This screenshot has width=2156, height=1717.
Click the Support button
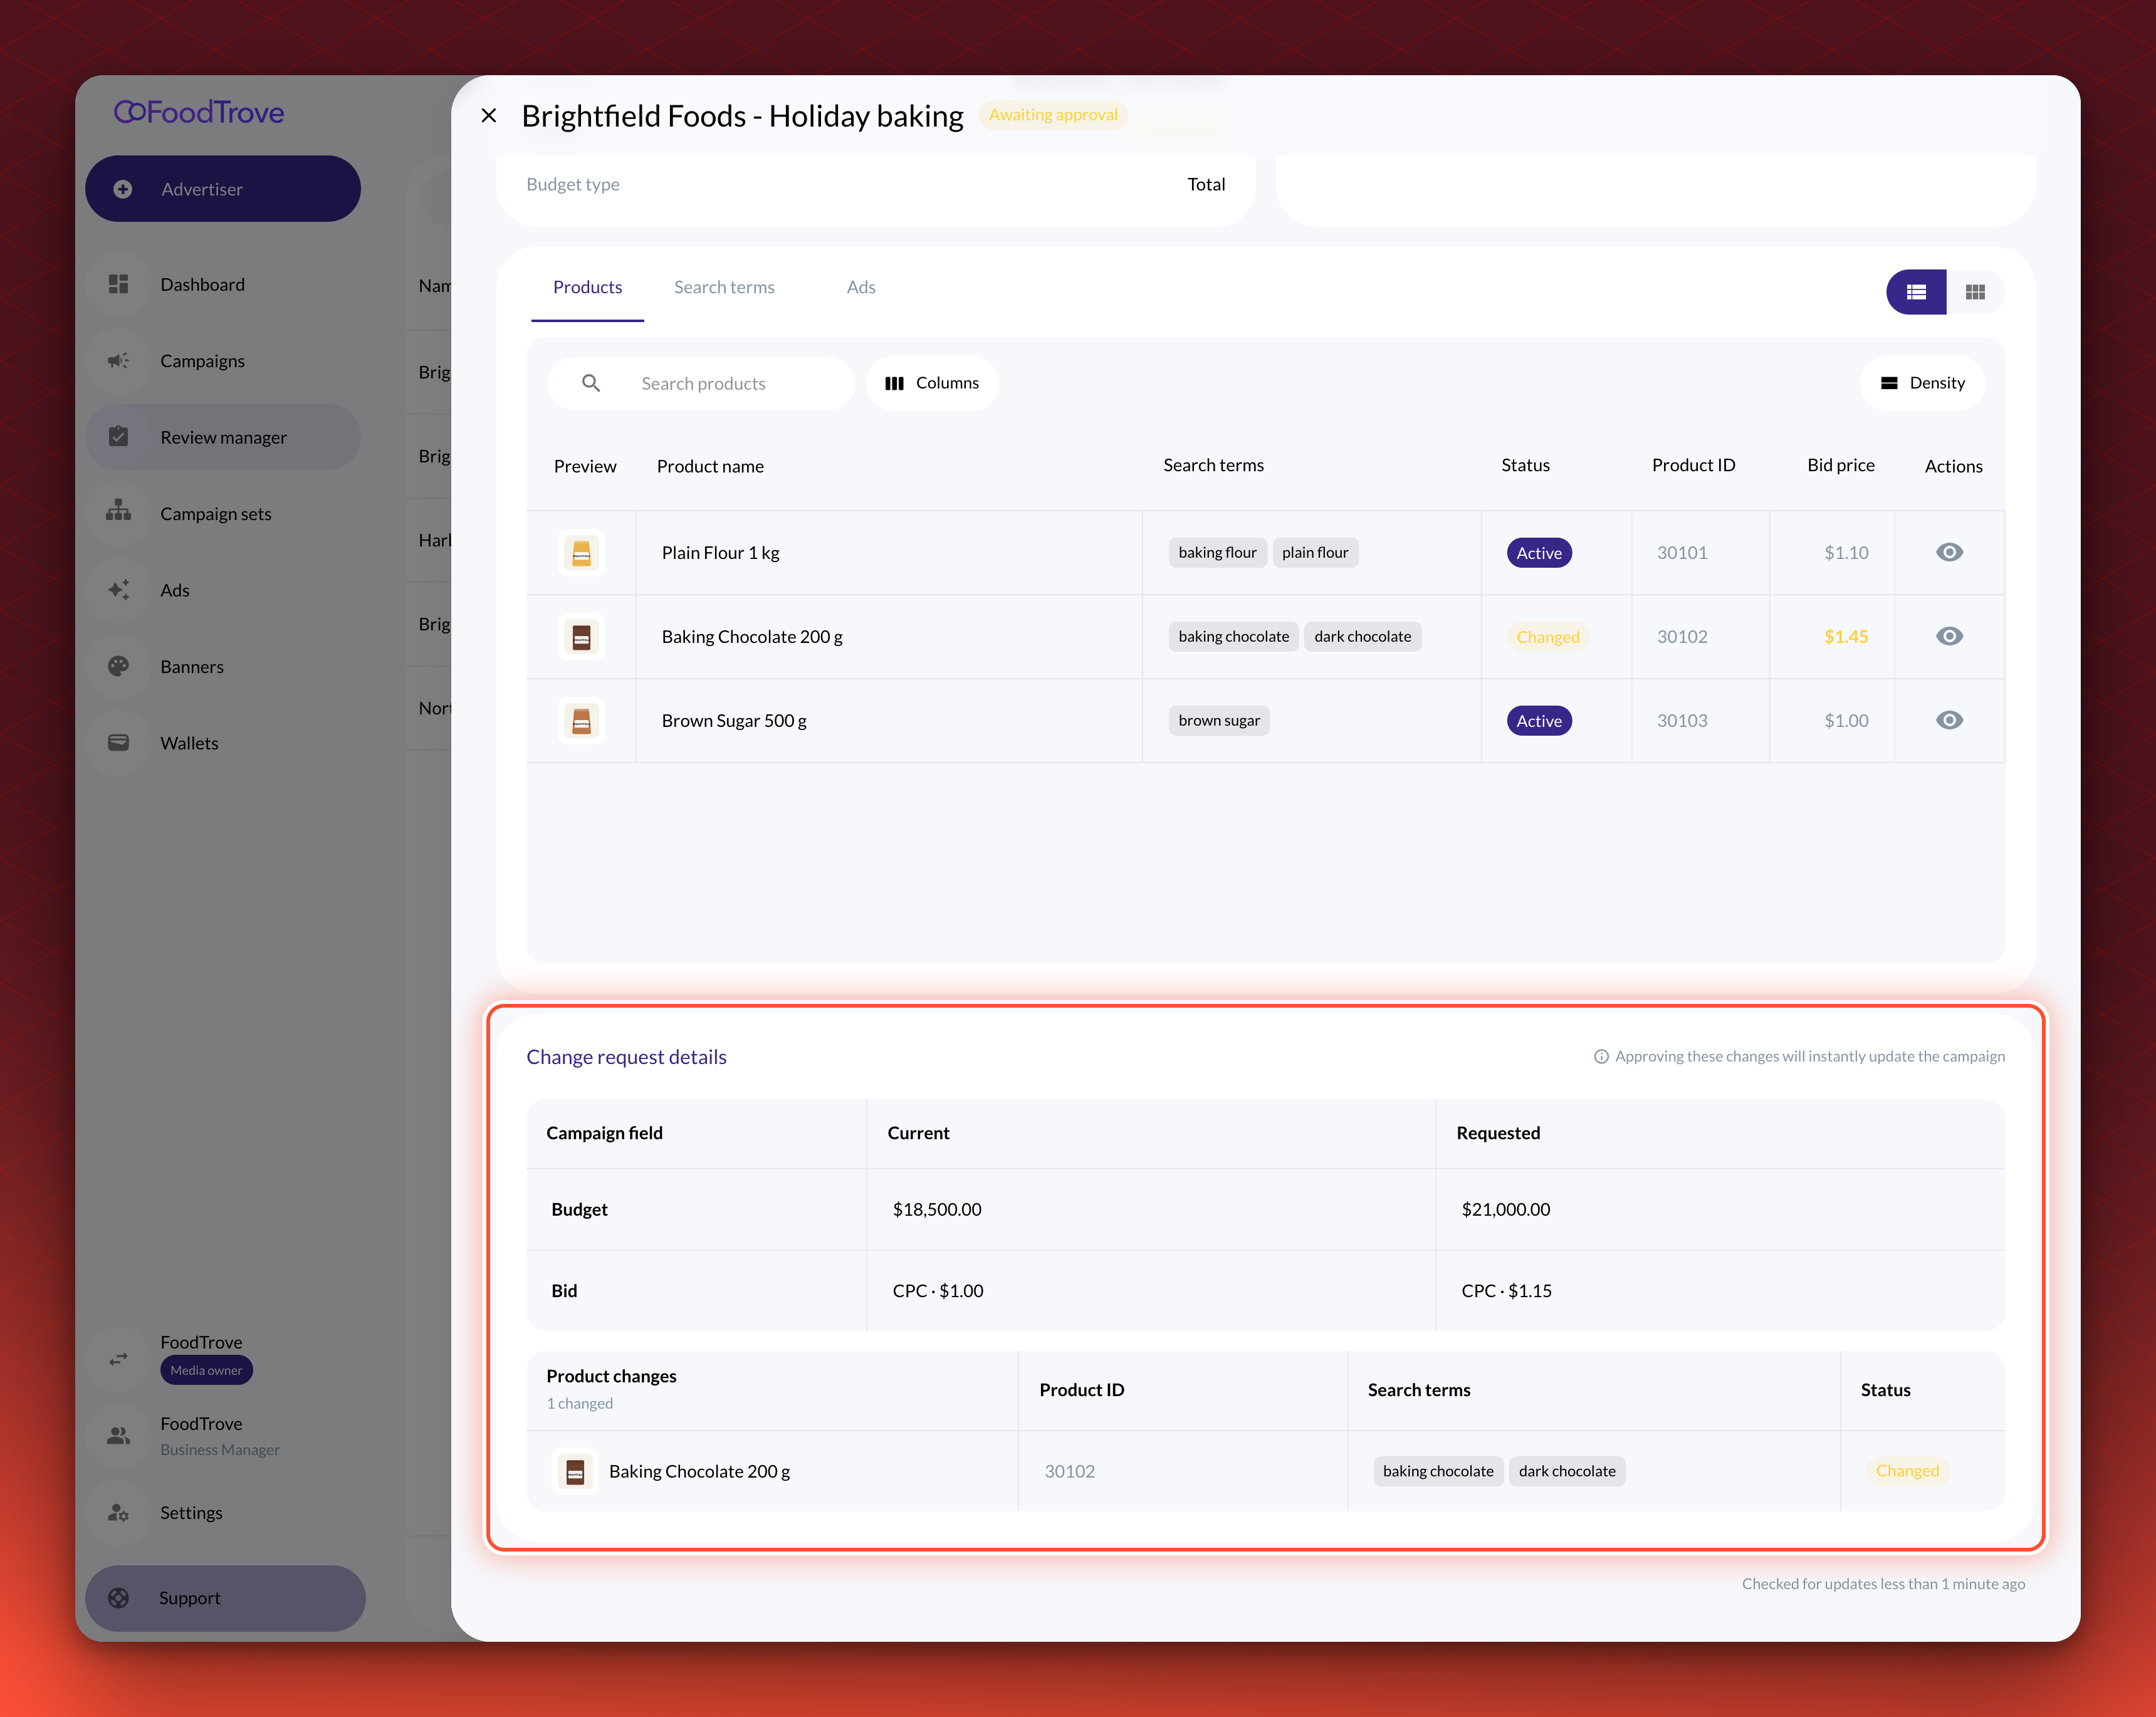click(x=225, y=1598)
